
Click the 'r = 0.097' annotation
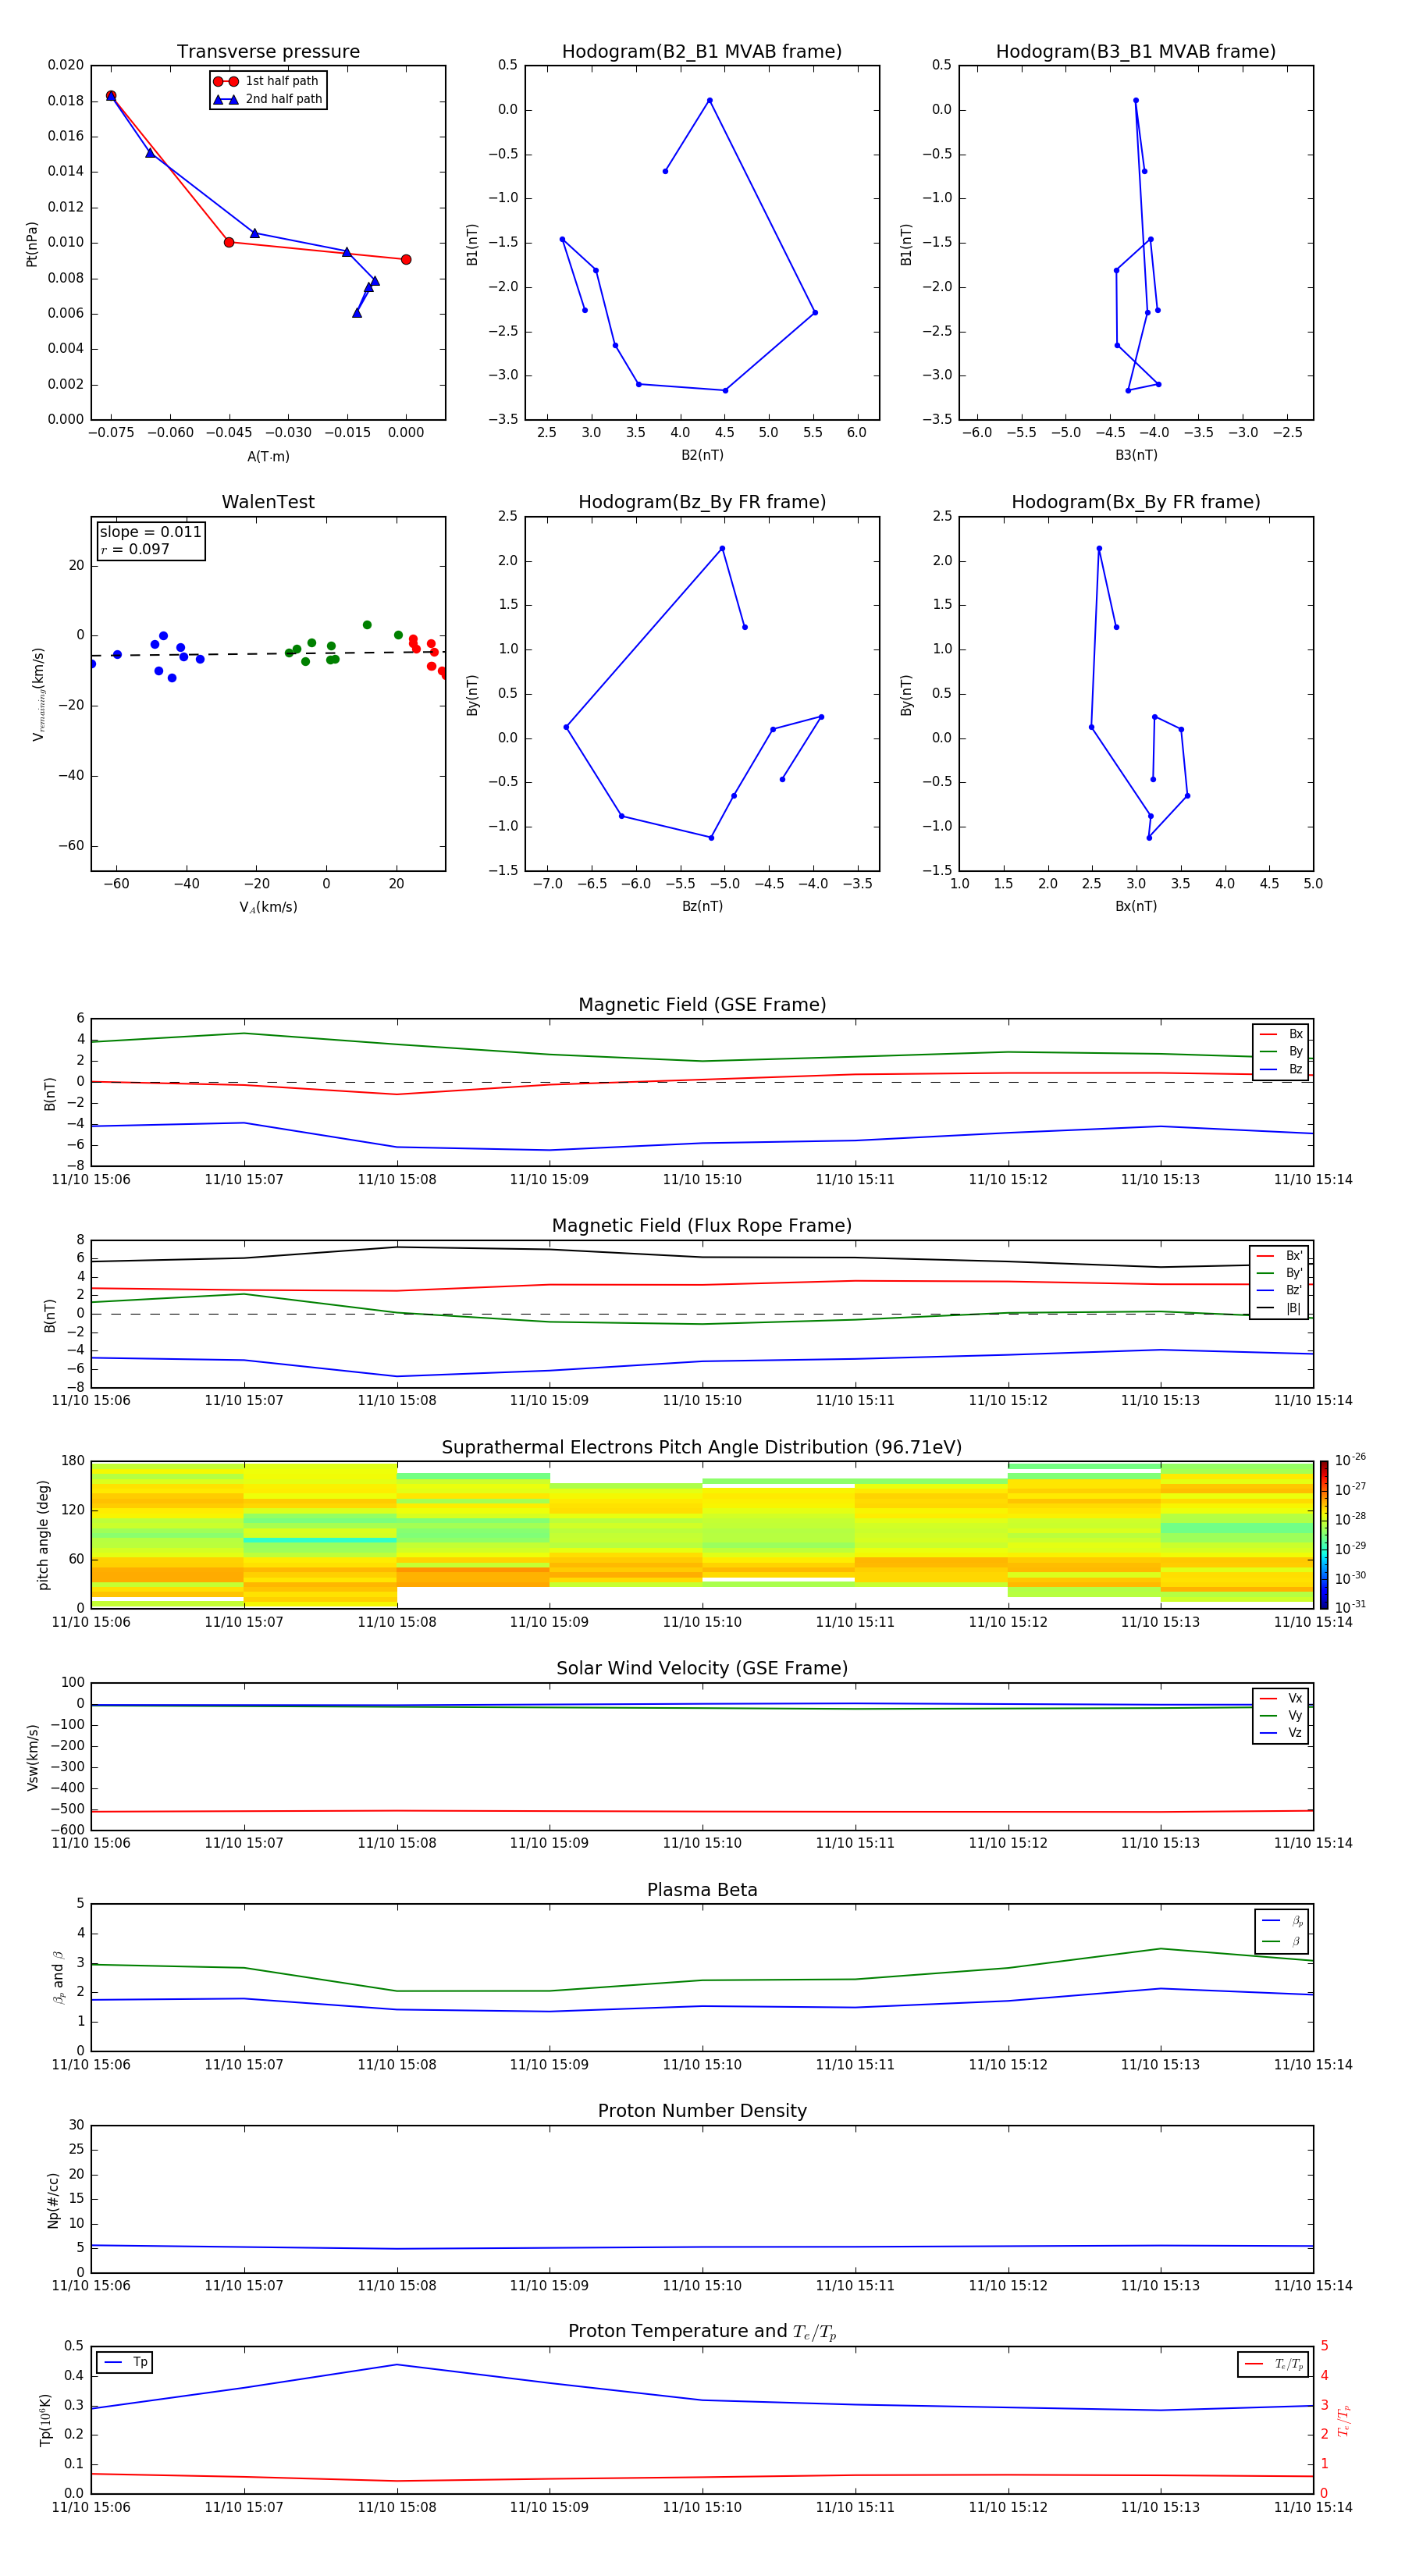(x=135, y=549)
